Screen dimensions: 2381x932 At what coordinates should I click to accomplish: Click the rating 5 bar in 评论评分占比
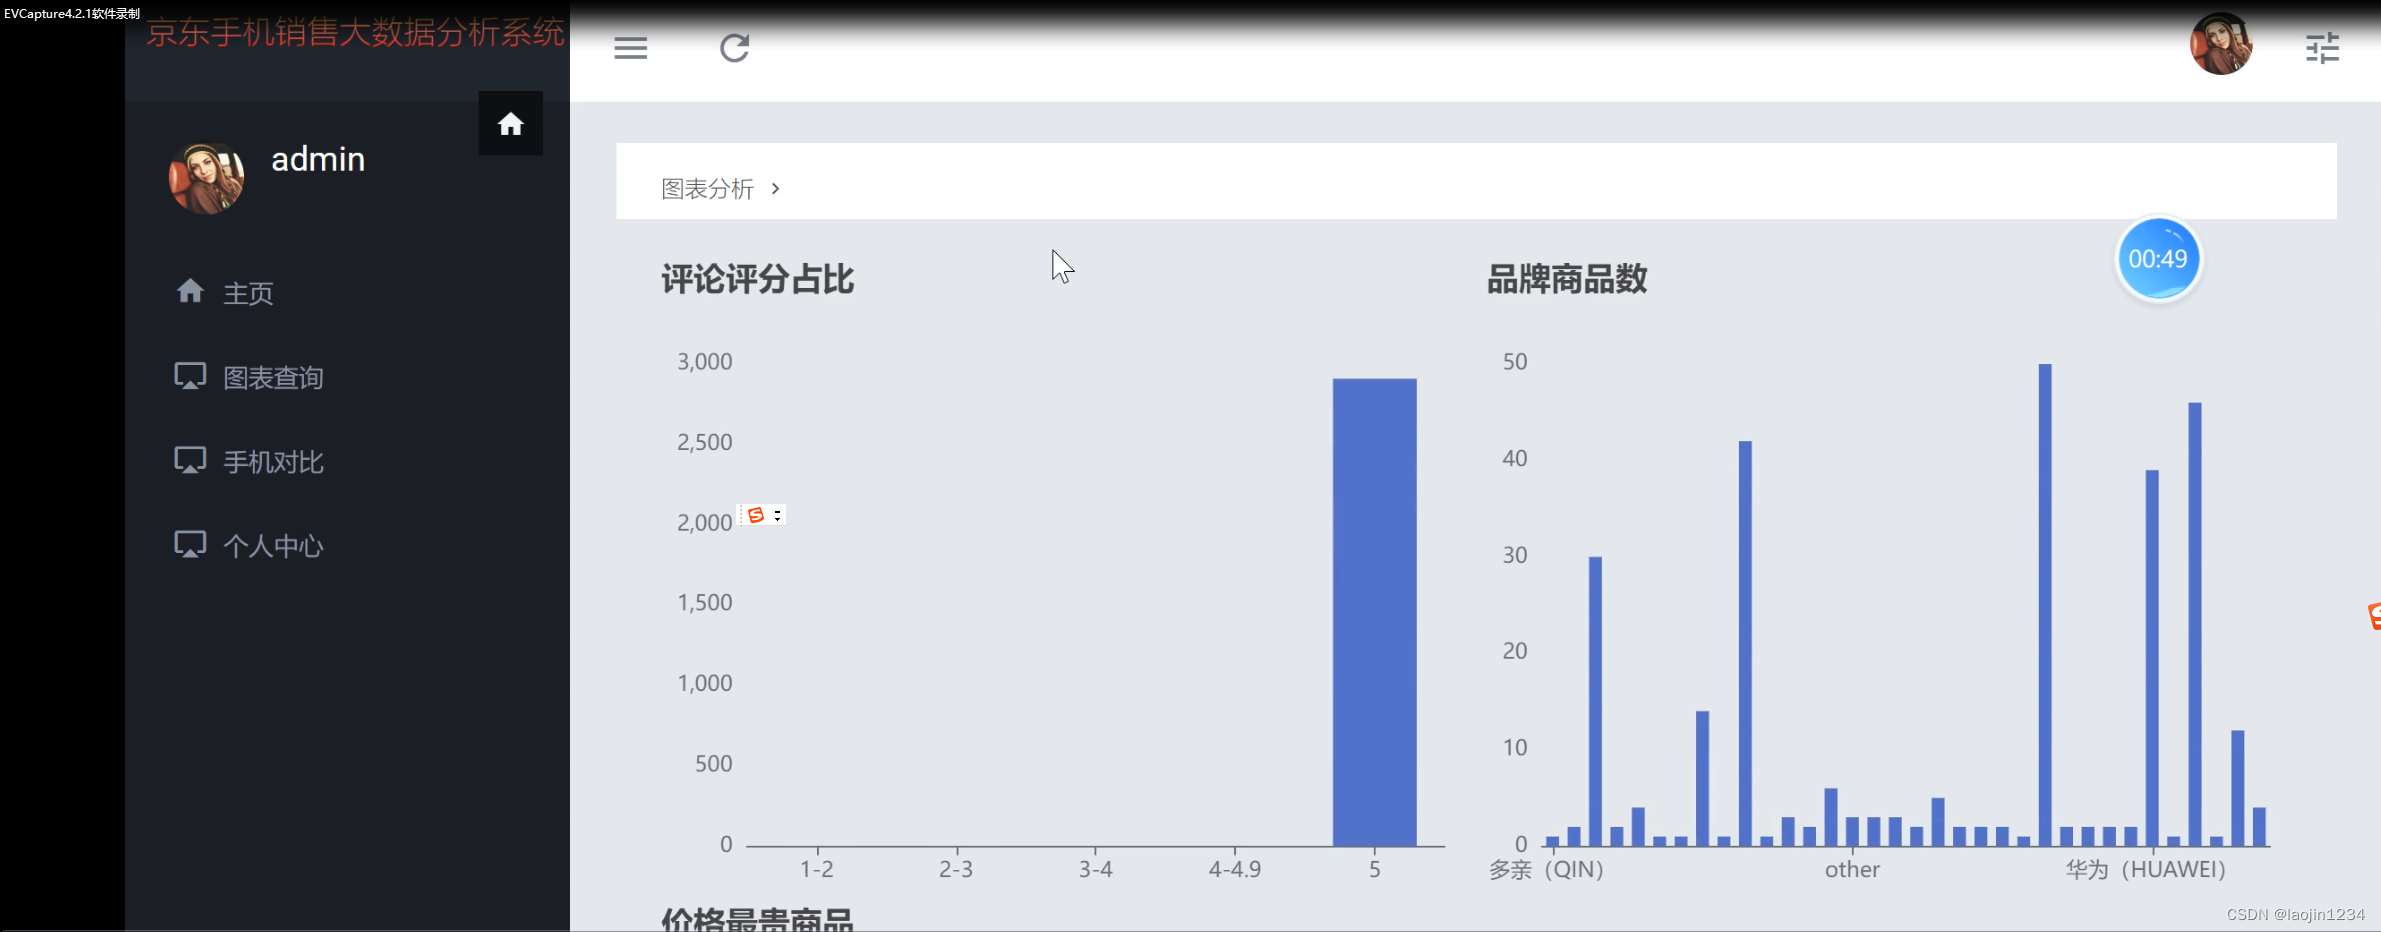coord(1374,612)
